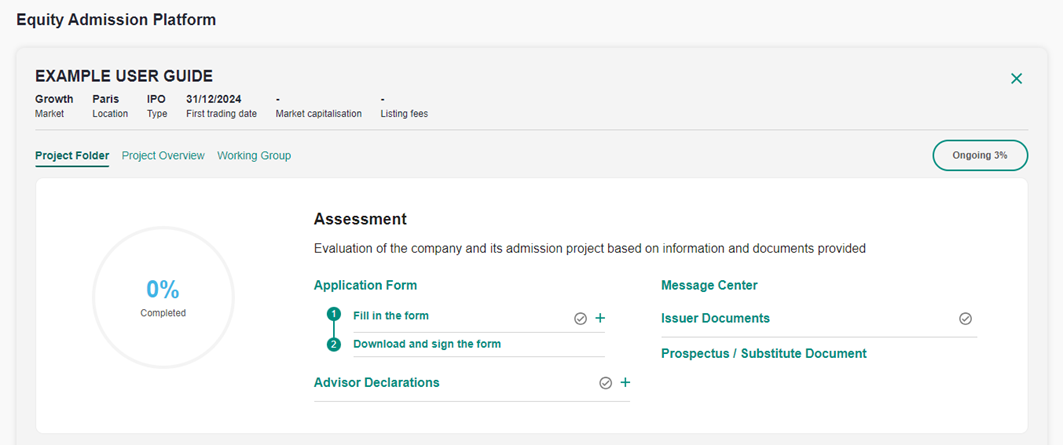The width and height of the screenshot is (1063, 445).
Task: Open the Working Group tab
Action: point(254,156)
